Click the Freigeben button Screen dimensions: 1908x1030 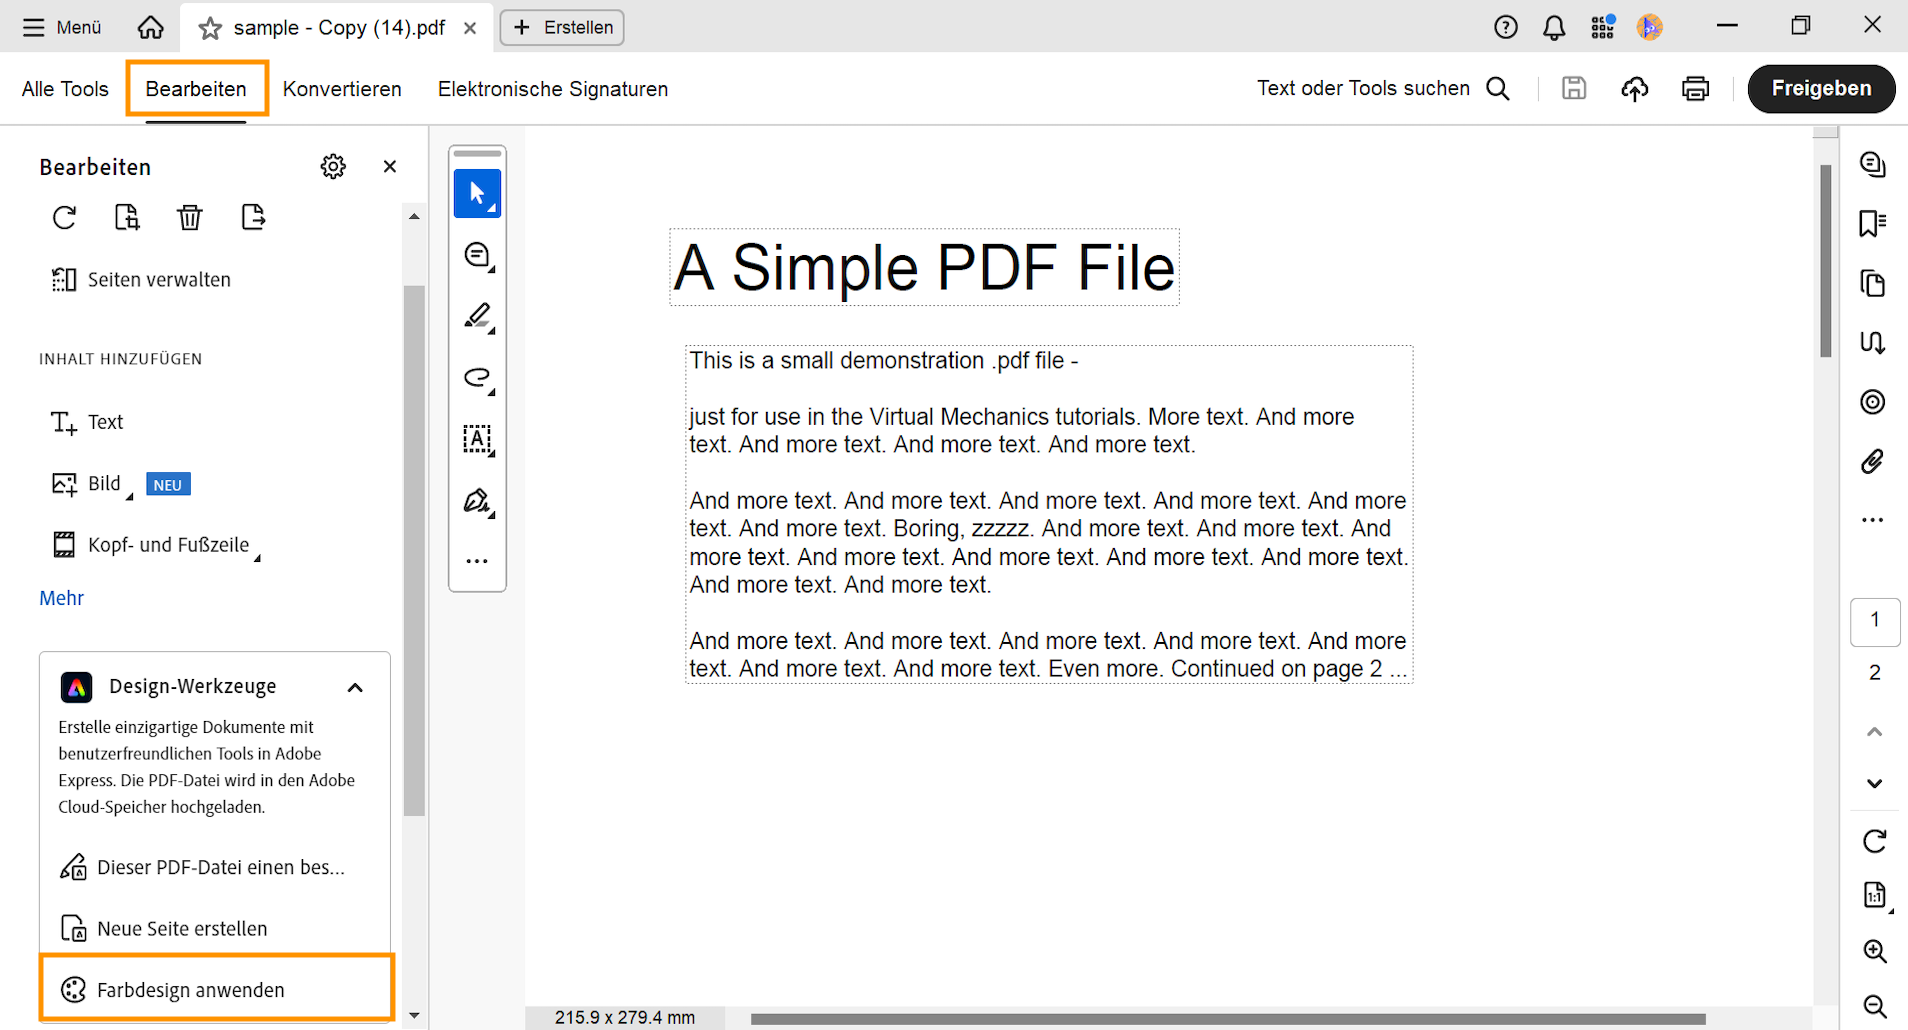tap(1821, 88)
